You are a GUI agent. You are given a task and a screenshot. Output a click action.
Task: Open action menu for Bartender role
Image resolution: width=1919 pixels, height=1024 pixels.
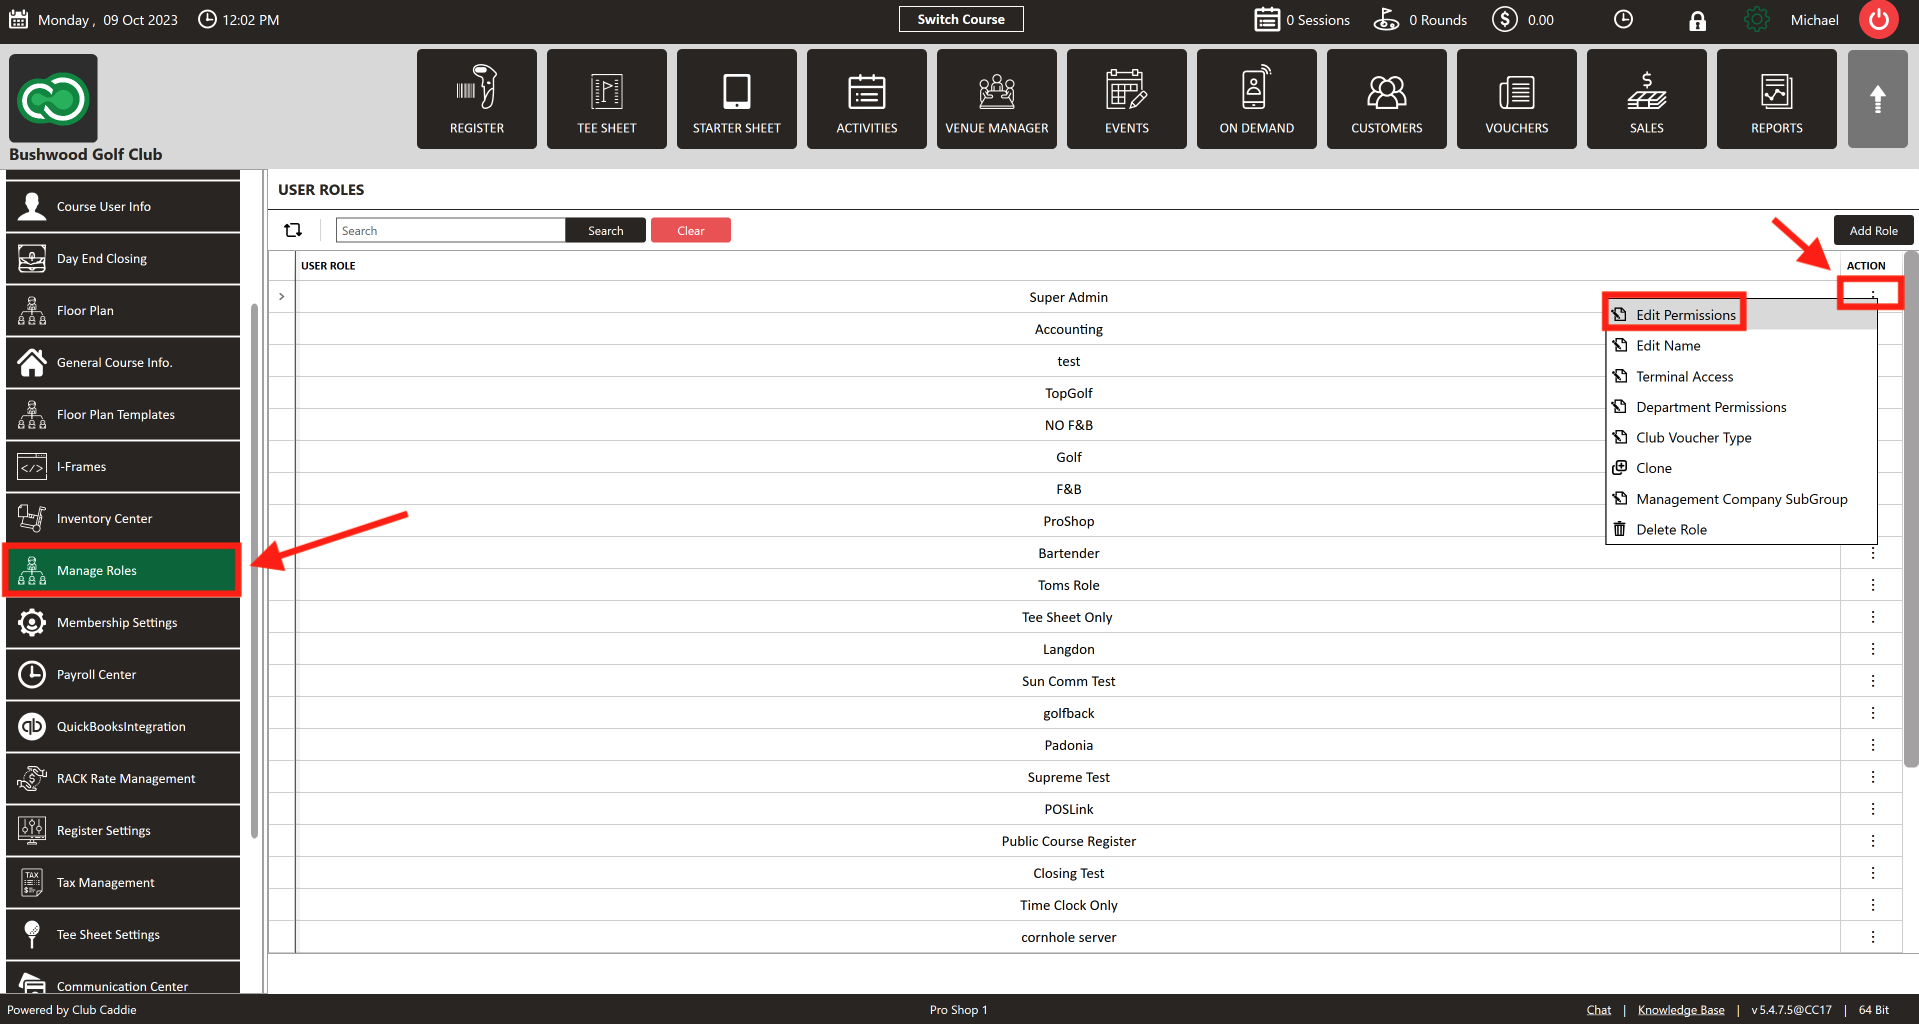point(1873,553)
